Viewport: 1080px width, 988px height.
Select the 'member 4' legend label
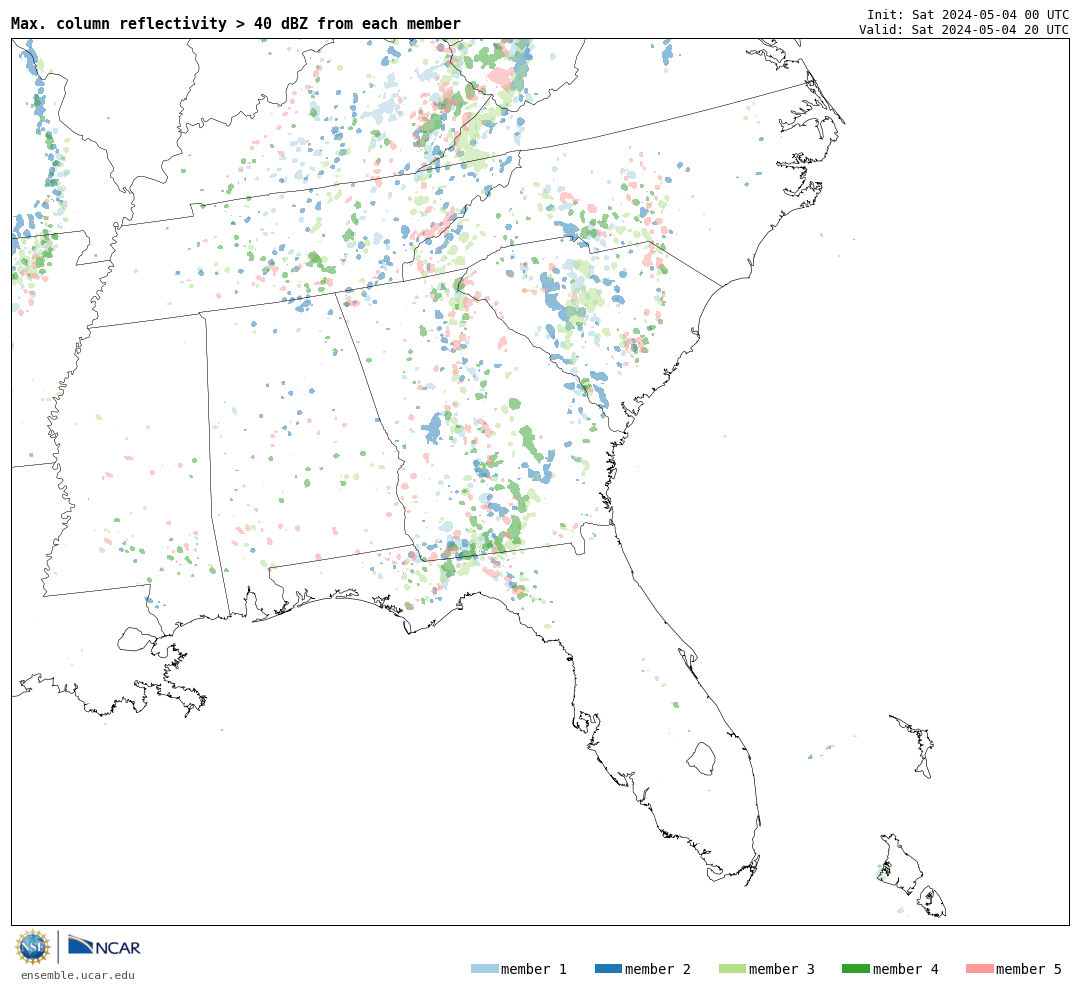[x=906, y=969]
